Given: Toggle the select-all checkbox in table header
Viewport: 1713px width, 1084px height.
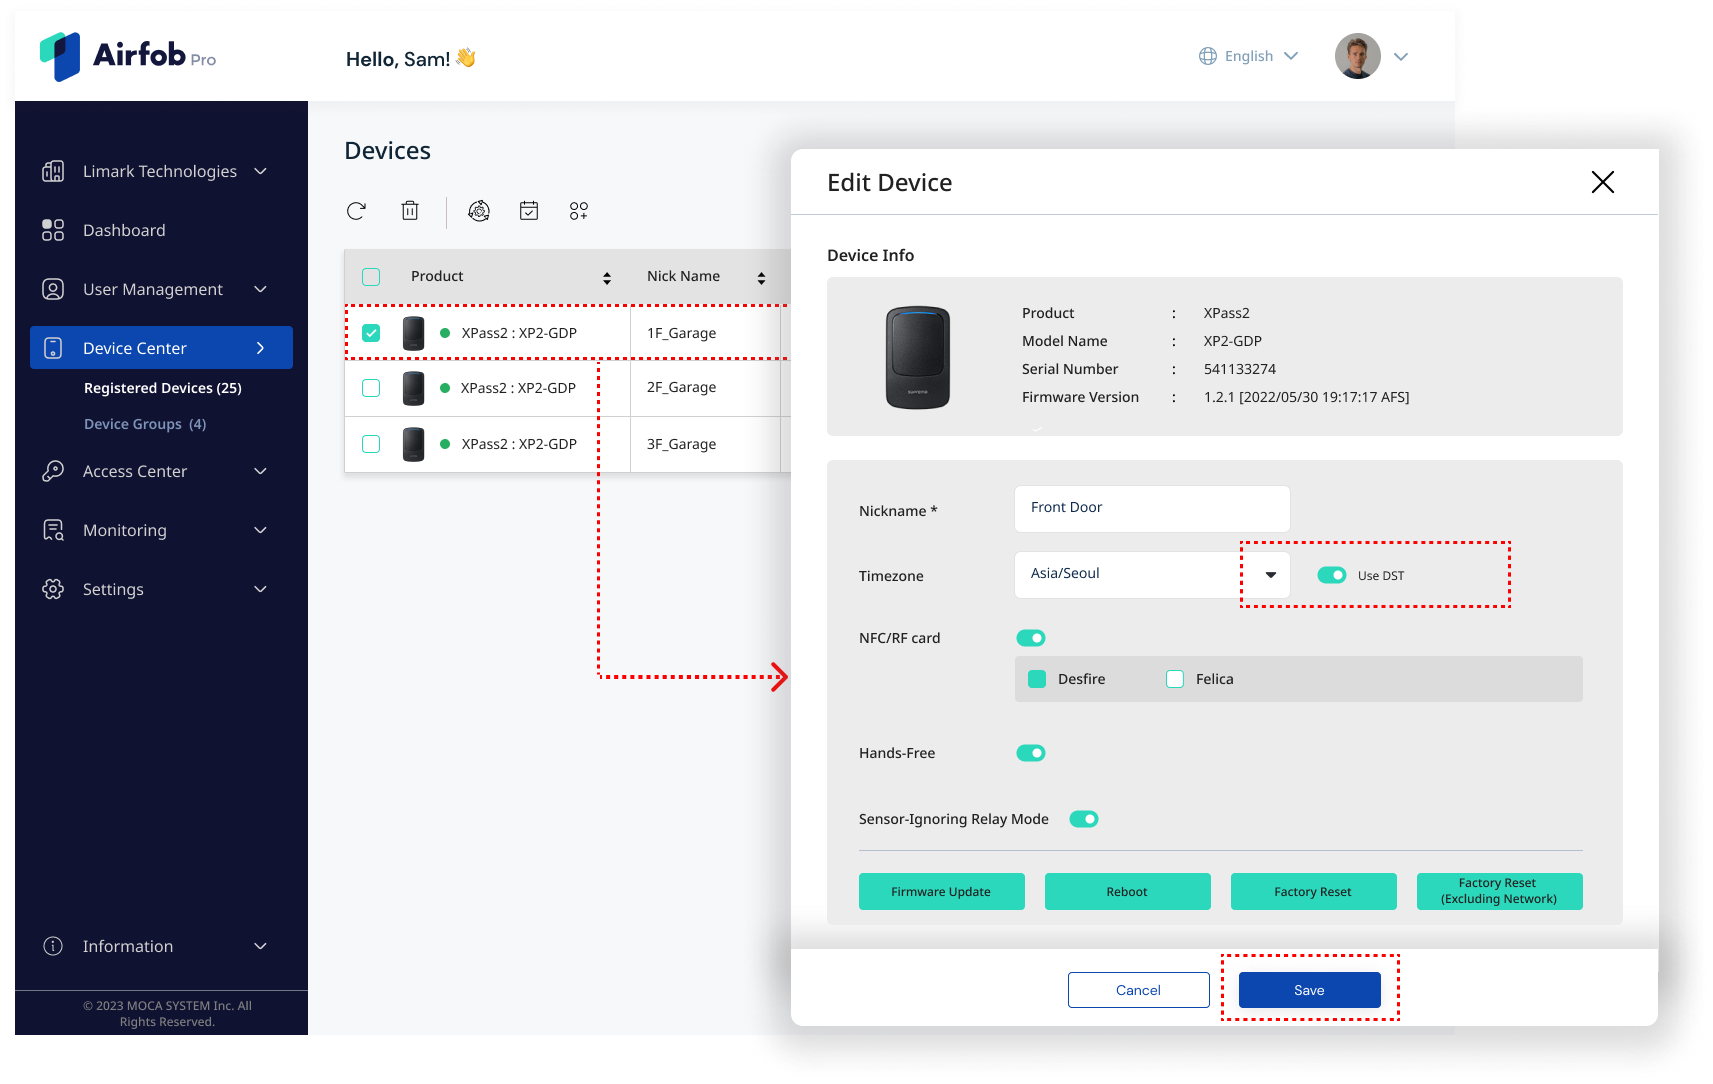Looking at the screenshot, I should coord(371,277).
